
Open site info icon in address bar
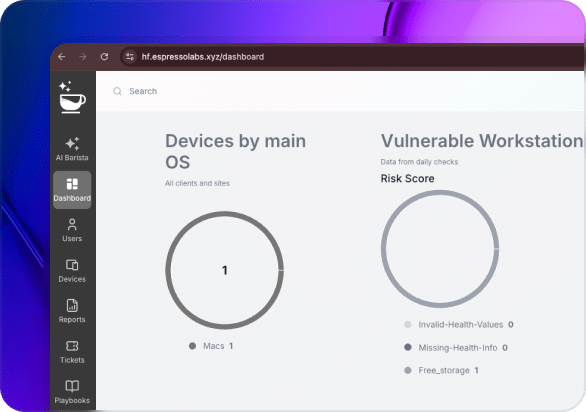point(130,56)
